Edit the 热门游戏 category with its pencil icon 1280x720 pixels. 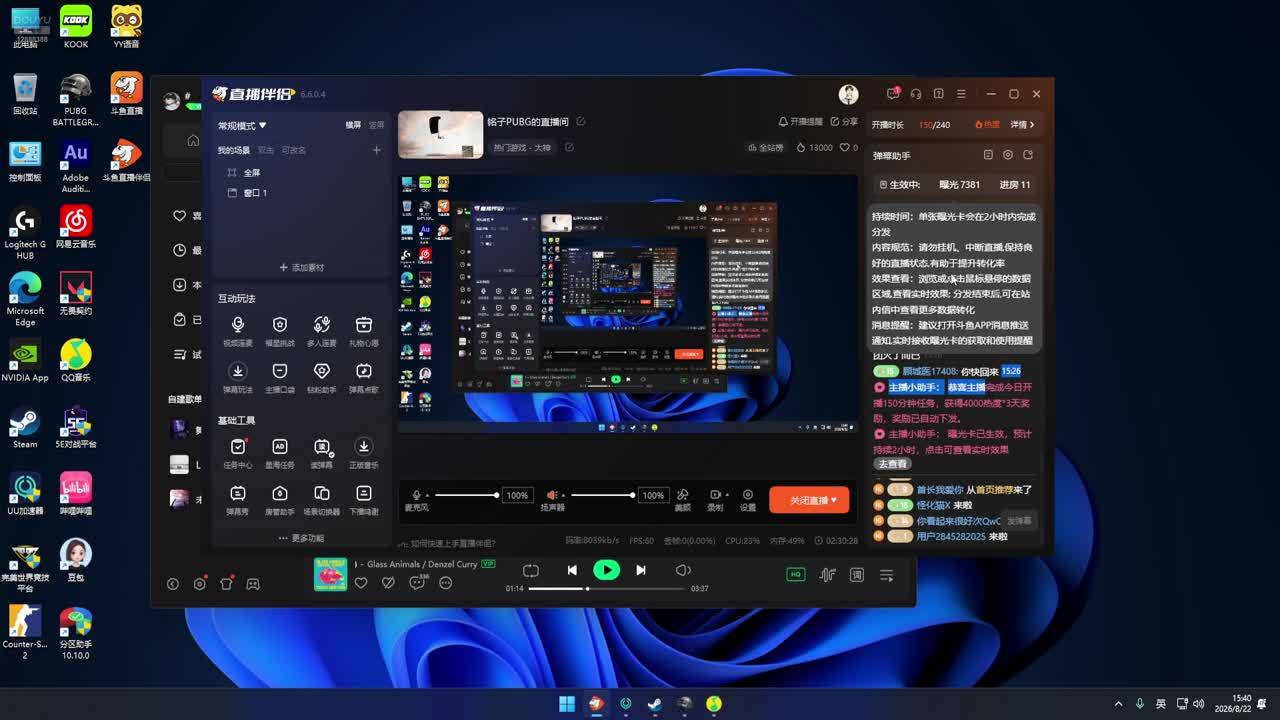coord(569,148)
